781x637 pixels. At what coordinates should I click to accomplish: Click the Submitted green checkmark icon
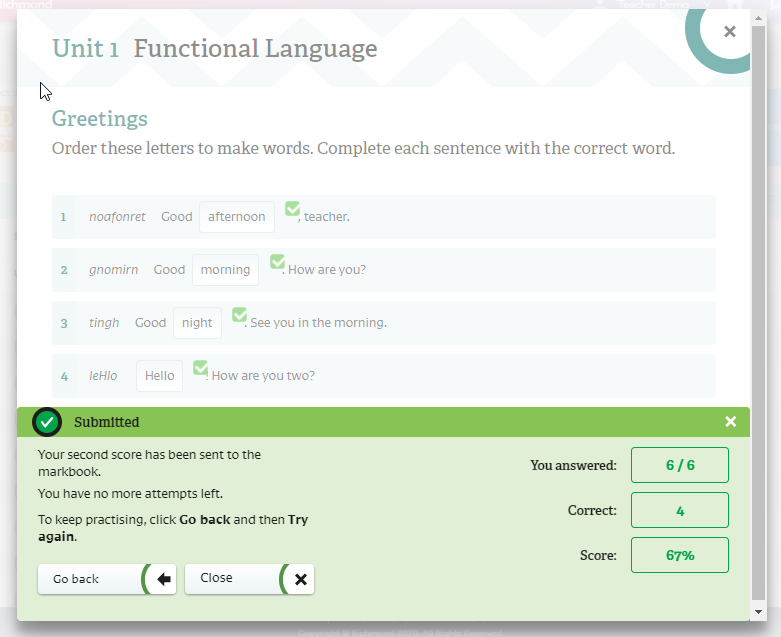47,422
